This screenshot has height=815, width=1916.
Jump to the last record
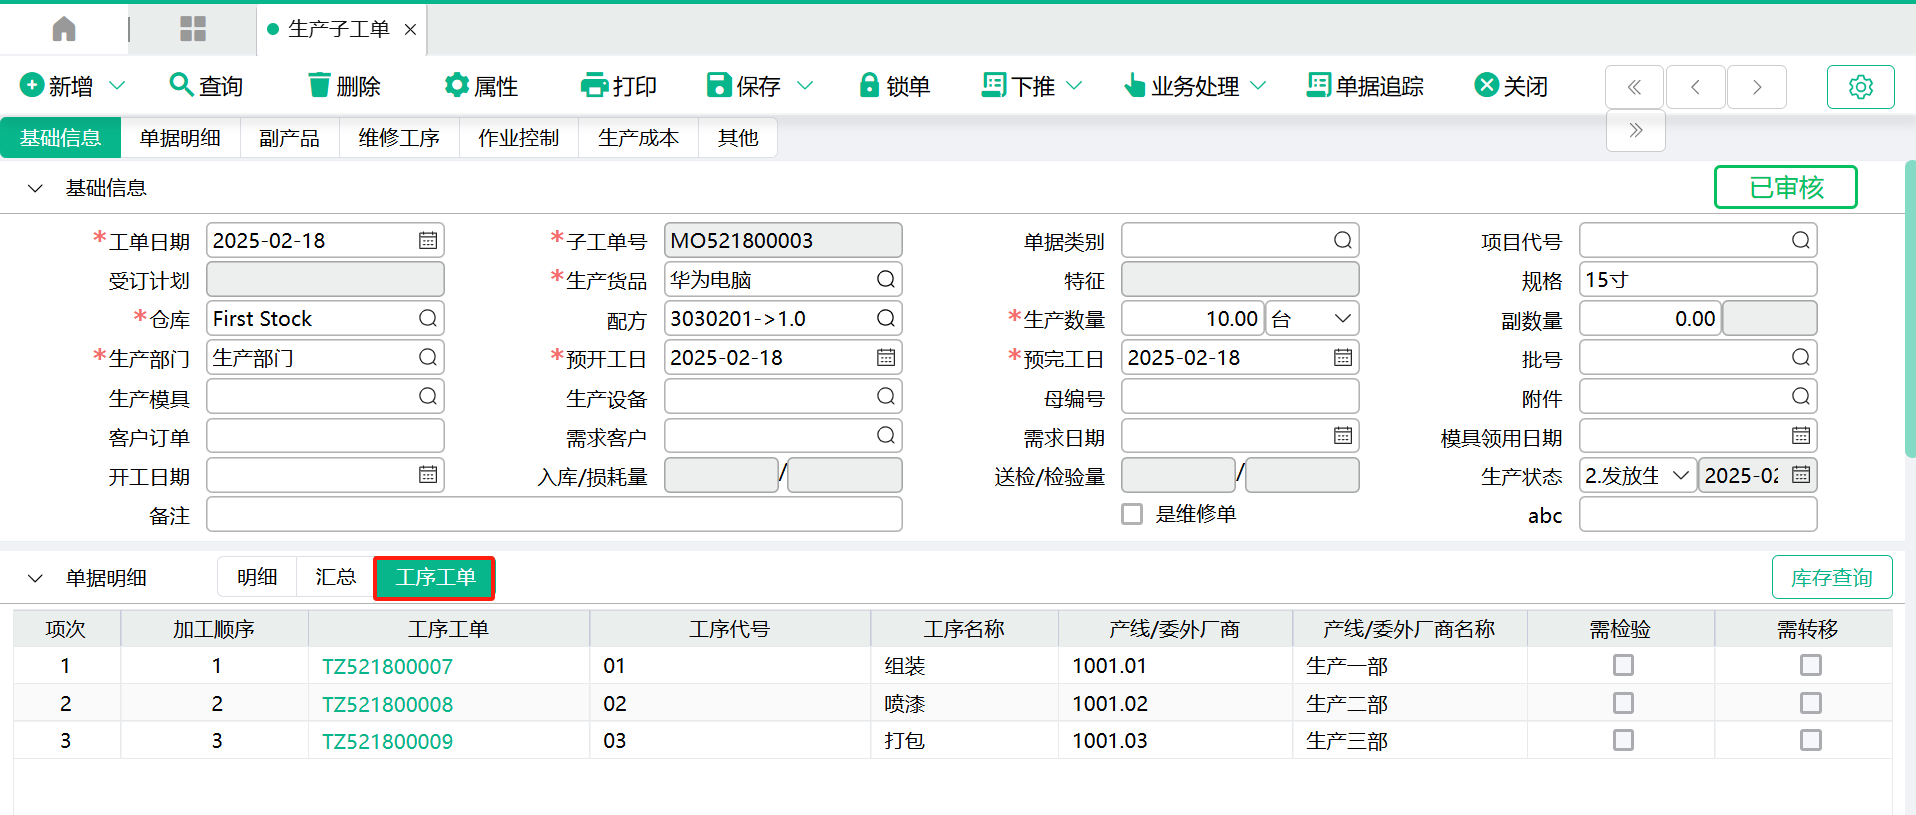pyautogui.click(x=1635, y=130)
